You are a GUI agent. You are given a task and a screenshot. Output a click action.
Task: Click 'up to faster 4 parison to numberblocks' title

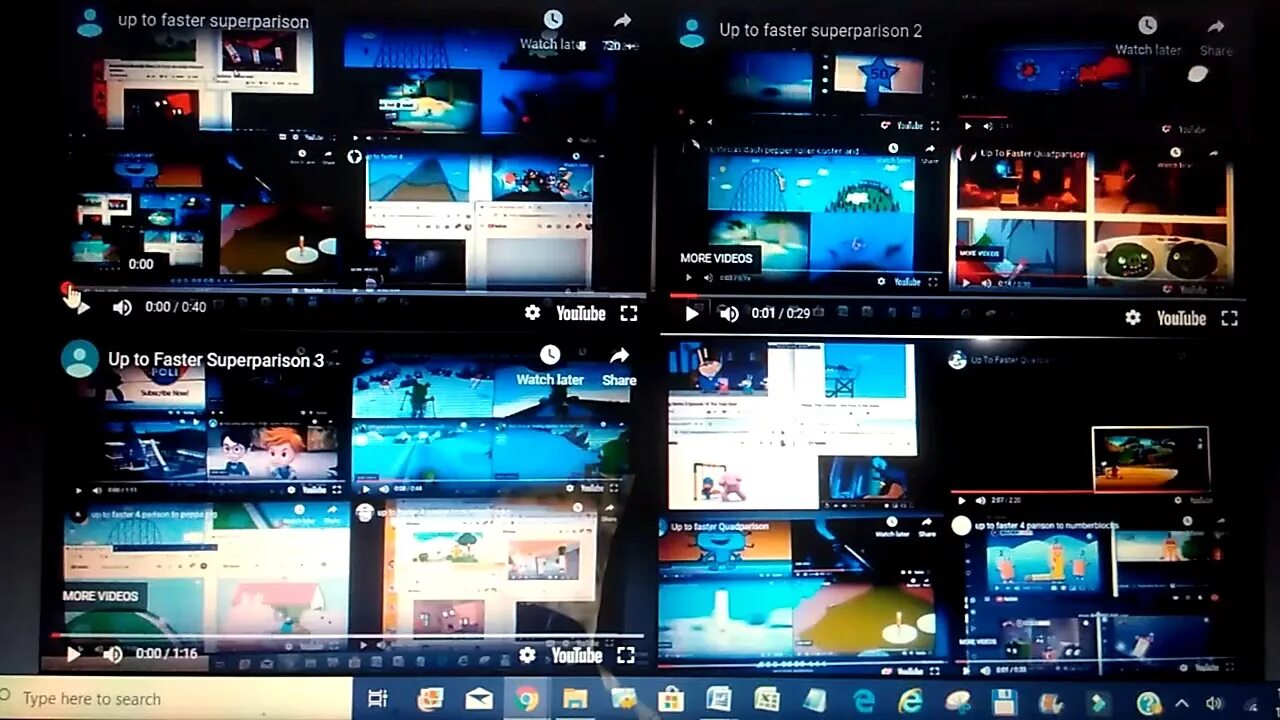(x=1046, y=525)
